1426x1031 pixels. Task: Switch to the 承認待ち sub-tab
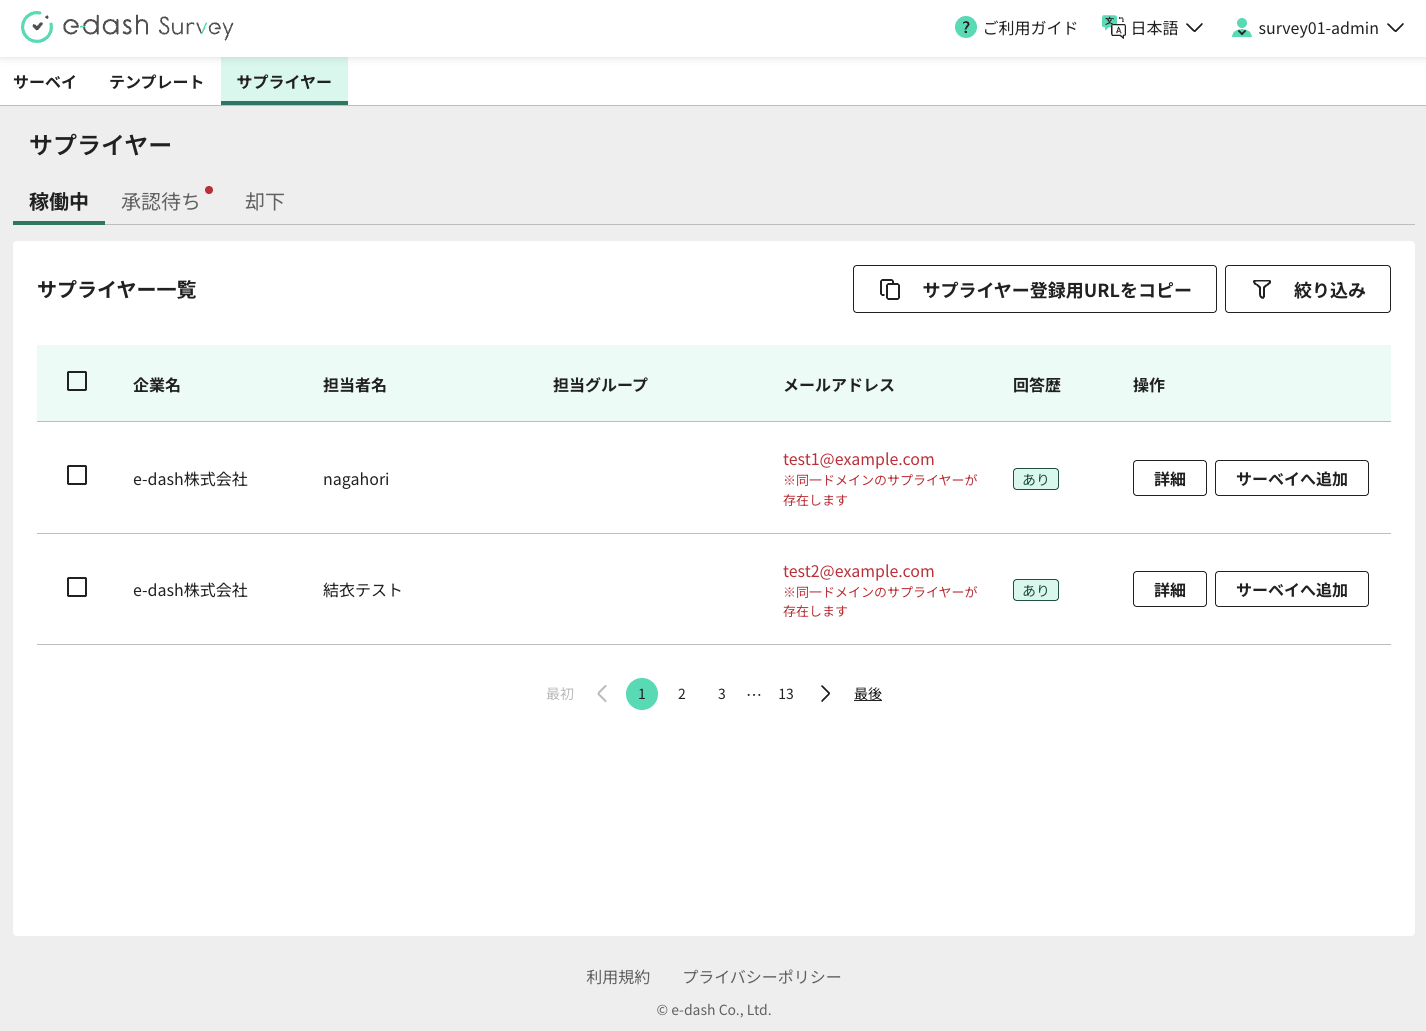pos(160,201)
